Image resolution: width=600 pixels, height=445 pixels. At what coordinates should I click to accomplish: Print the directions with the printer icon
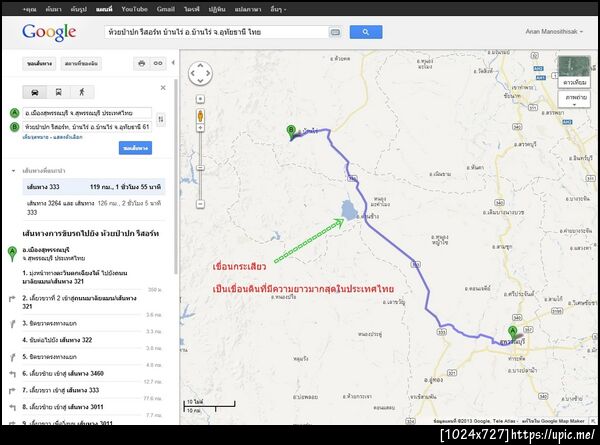pyautogui.click(x=142, y=63)
